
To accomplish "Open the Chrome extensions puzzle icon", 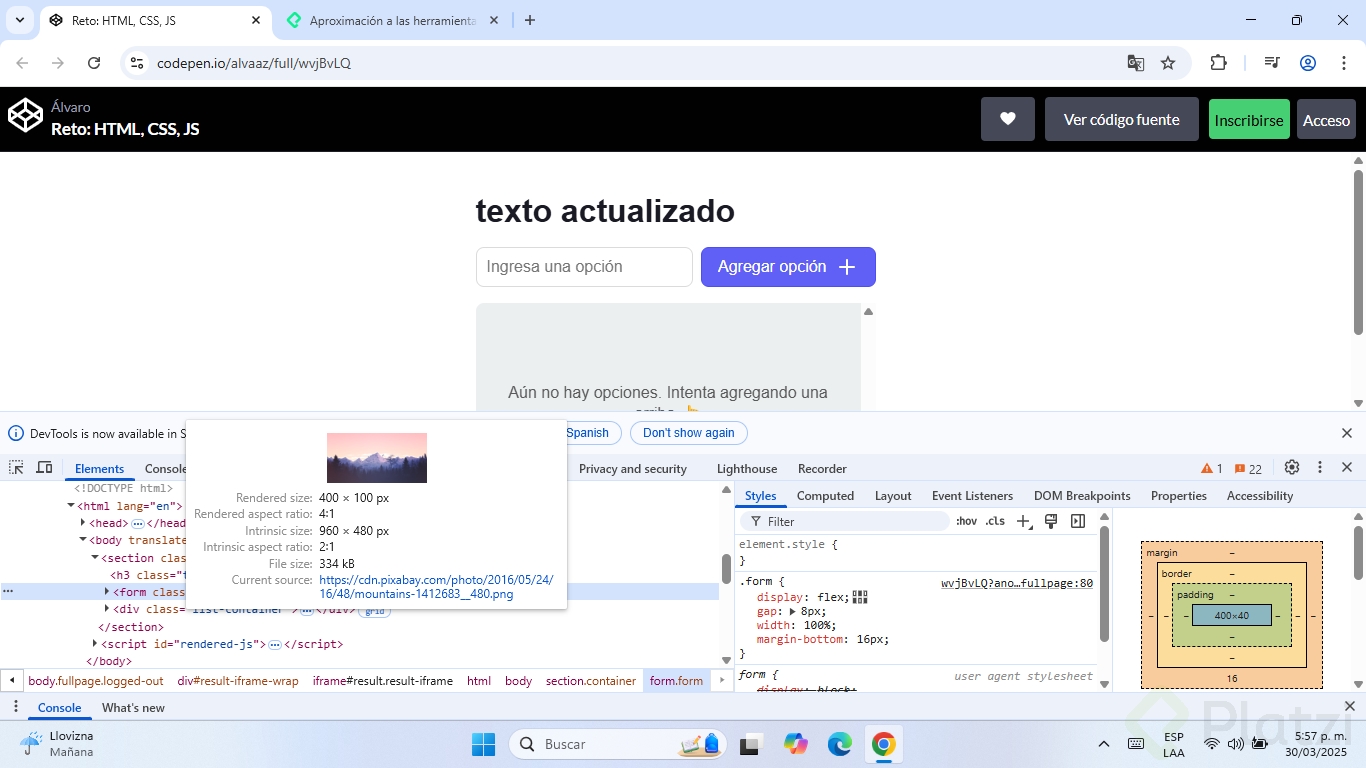I will point(1218,63).
